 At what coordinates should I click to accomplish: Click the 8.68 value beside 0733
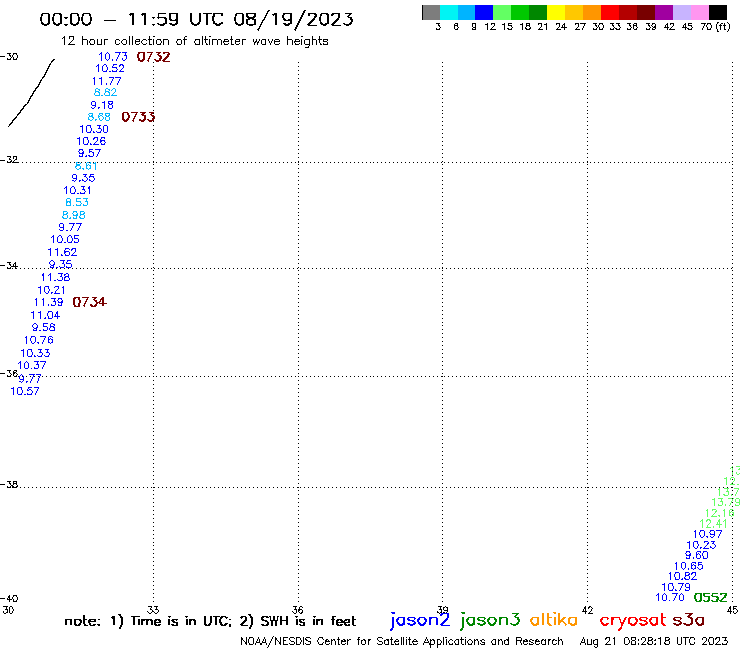click(x=99, y=117)
